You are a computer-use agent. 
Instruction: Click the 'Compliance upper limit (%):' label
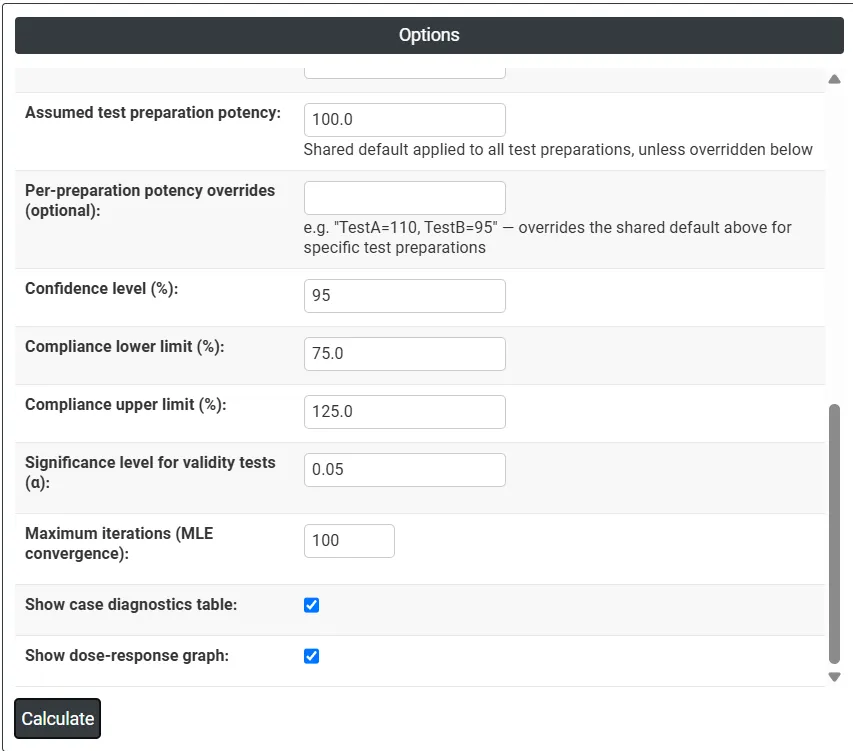pyautogui.click(x=126, y=405)
